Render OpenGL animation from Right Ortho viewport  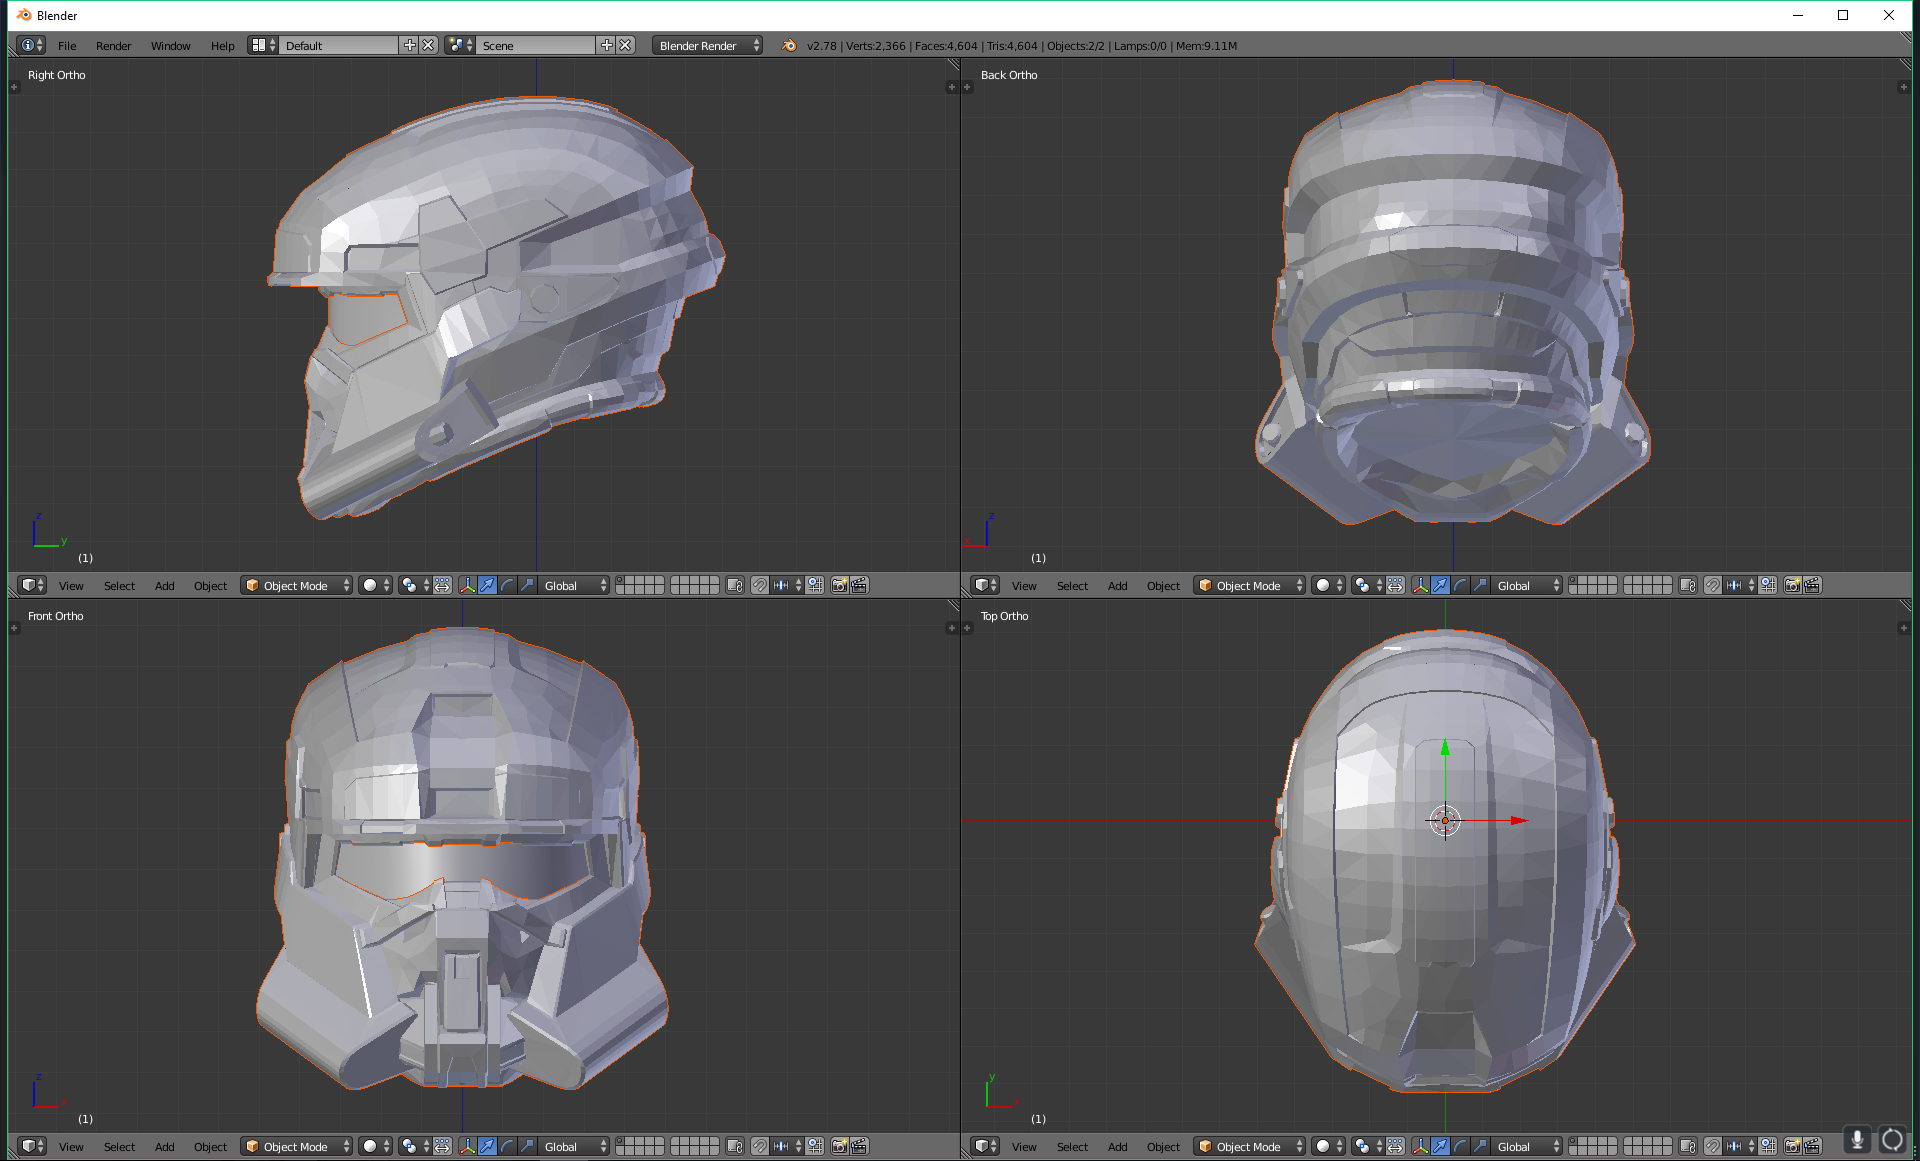tap(859, 585)
